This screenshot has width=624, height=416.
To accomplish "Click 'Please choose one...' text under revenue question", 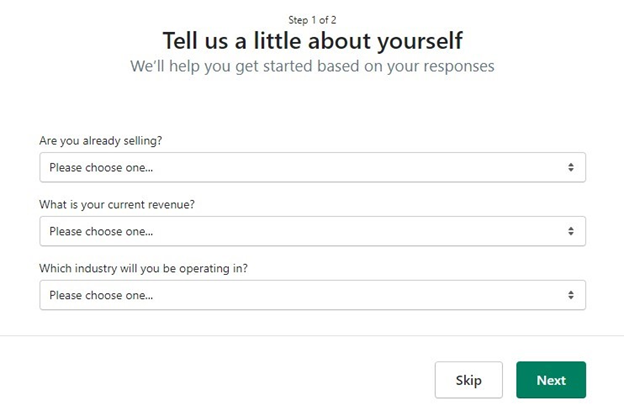I will (x=101, y=231).
